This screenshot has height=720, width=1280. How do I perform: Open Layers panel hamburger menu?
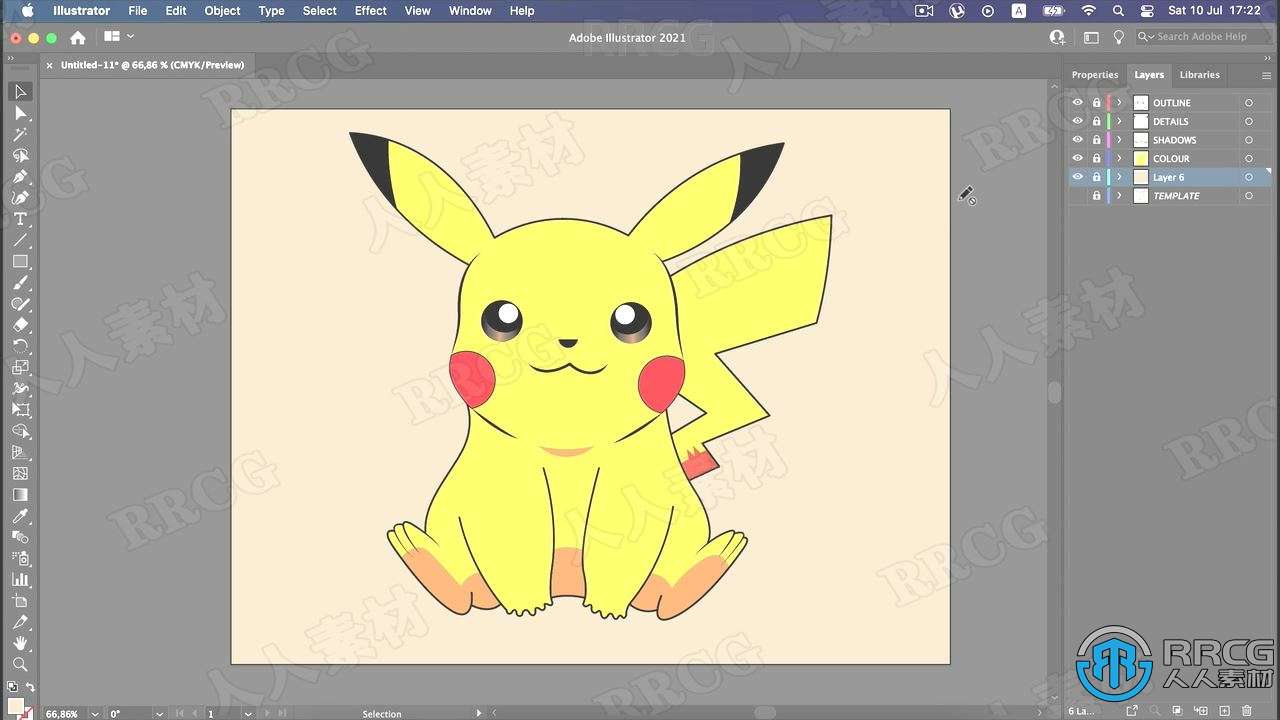(x=1266, y=75)
